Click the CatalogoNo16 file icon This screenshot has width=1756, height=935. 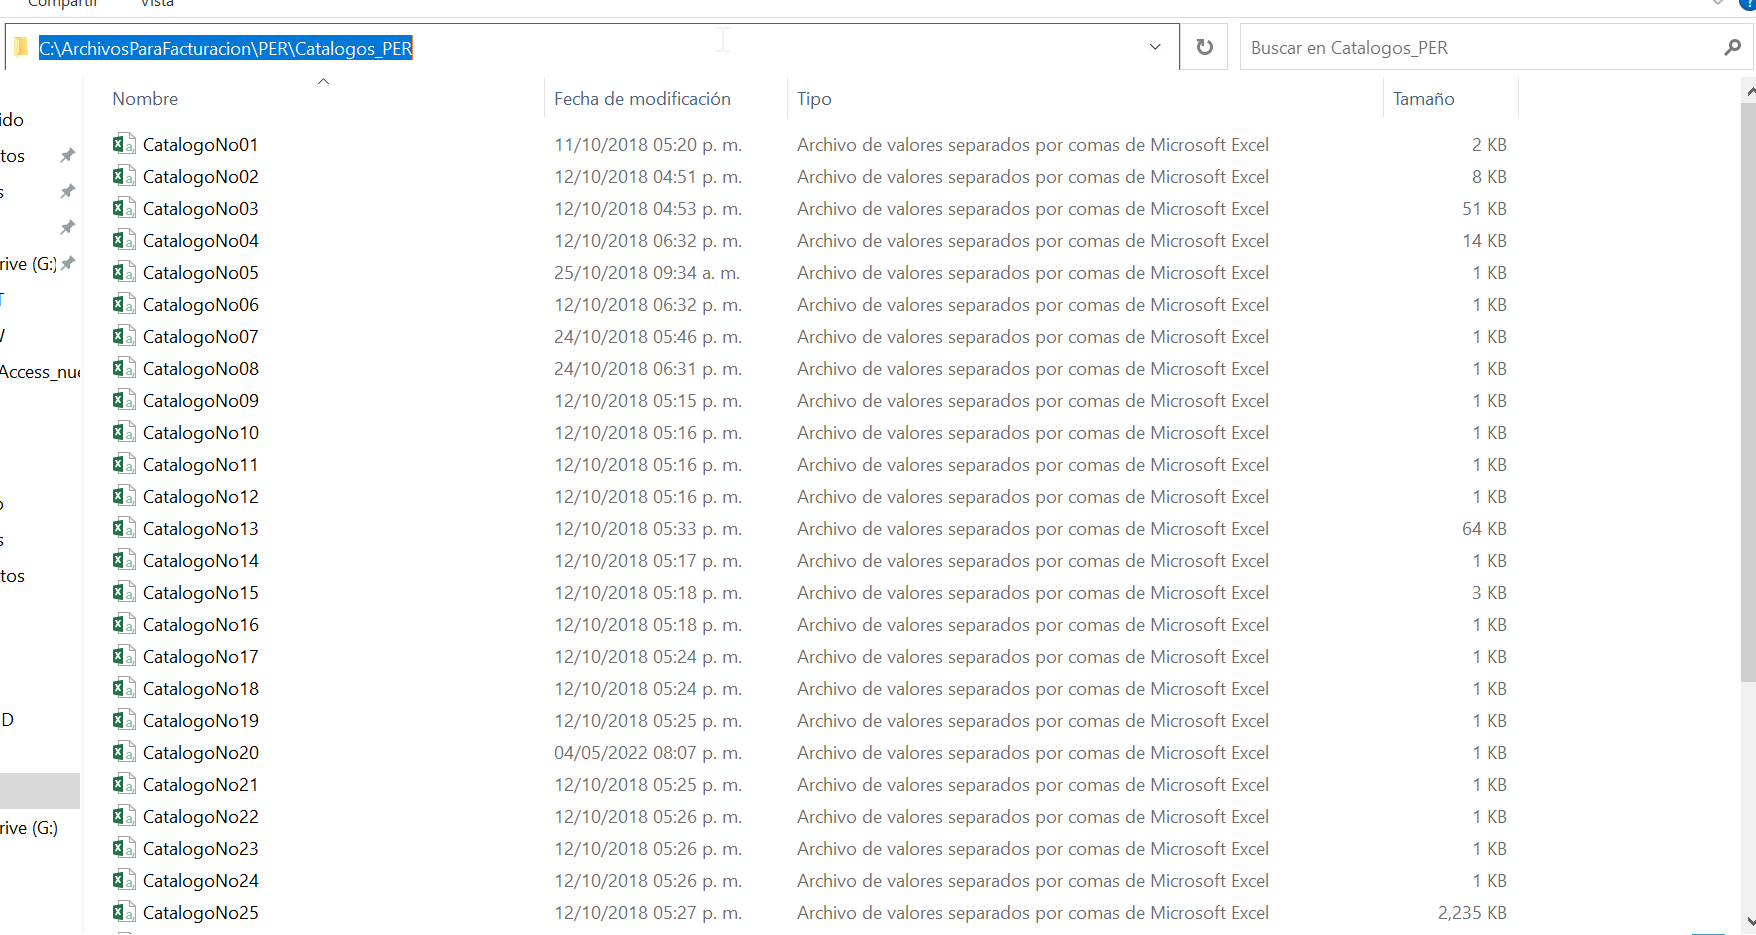124,624
